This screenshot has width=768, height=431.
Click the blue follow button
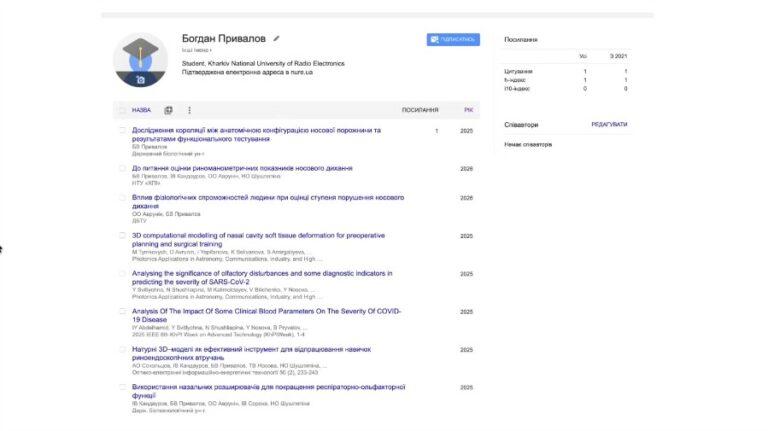click(453, 39)
